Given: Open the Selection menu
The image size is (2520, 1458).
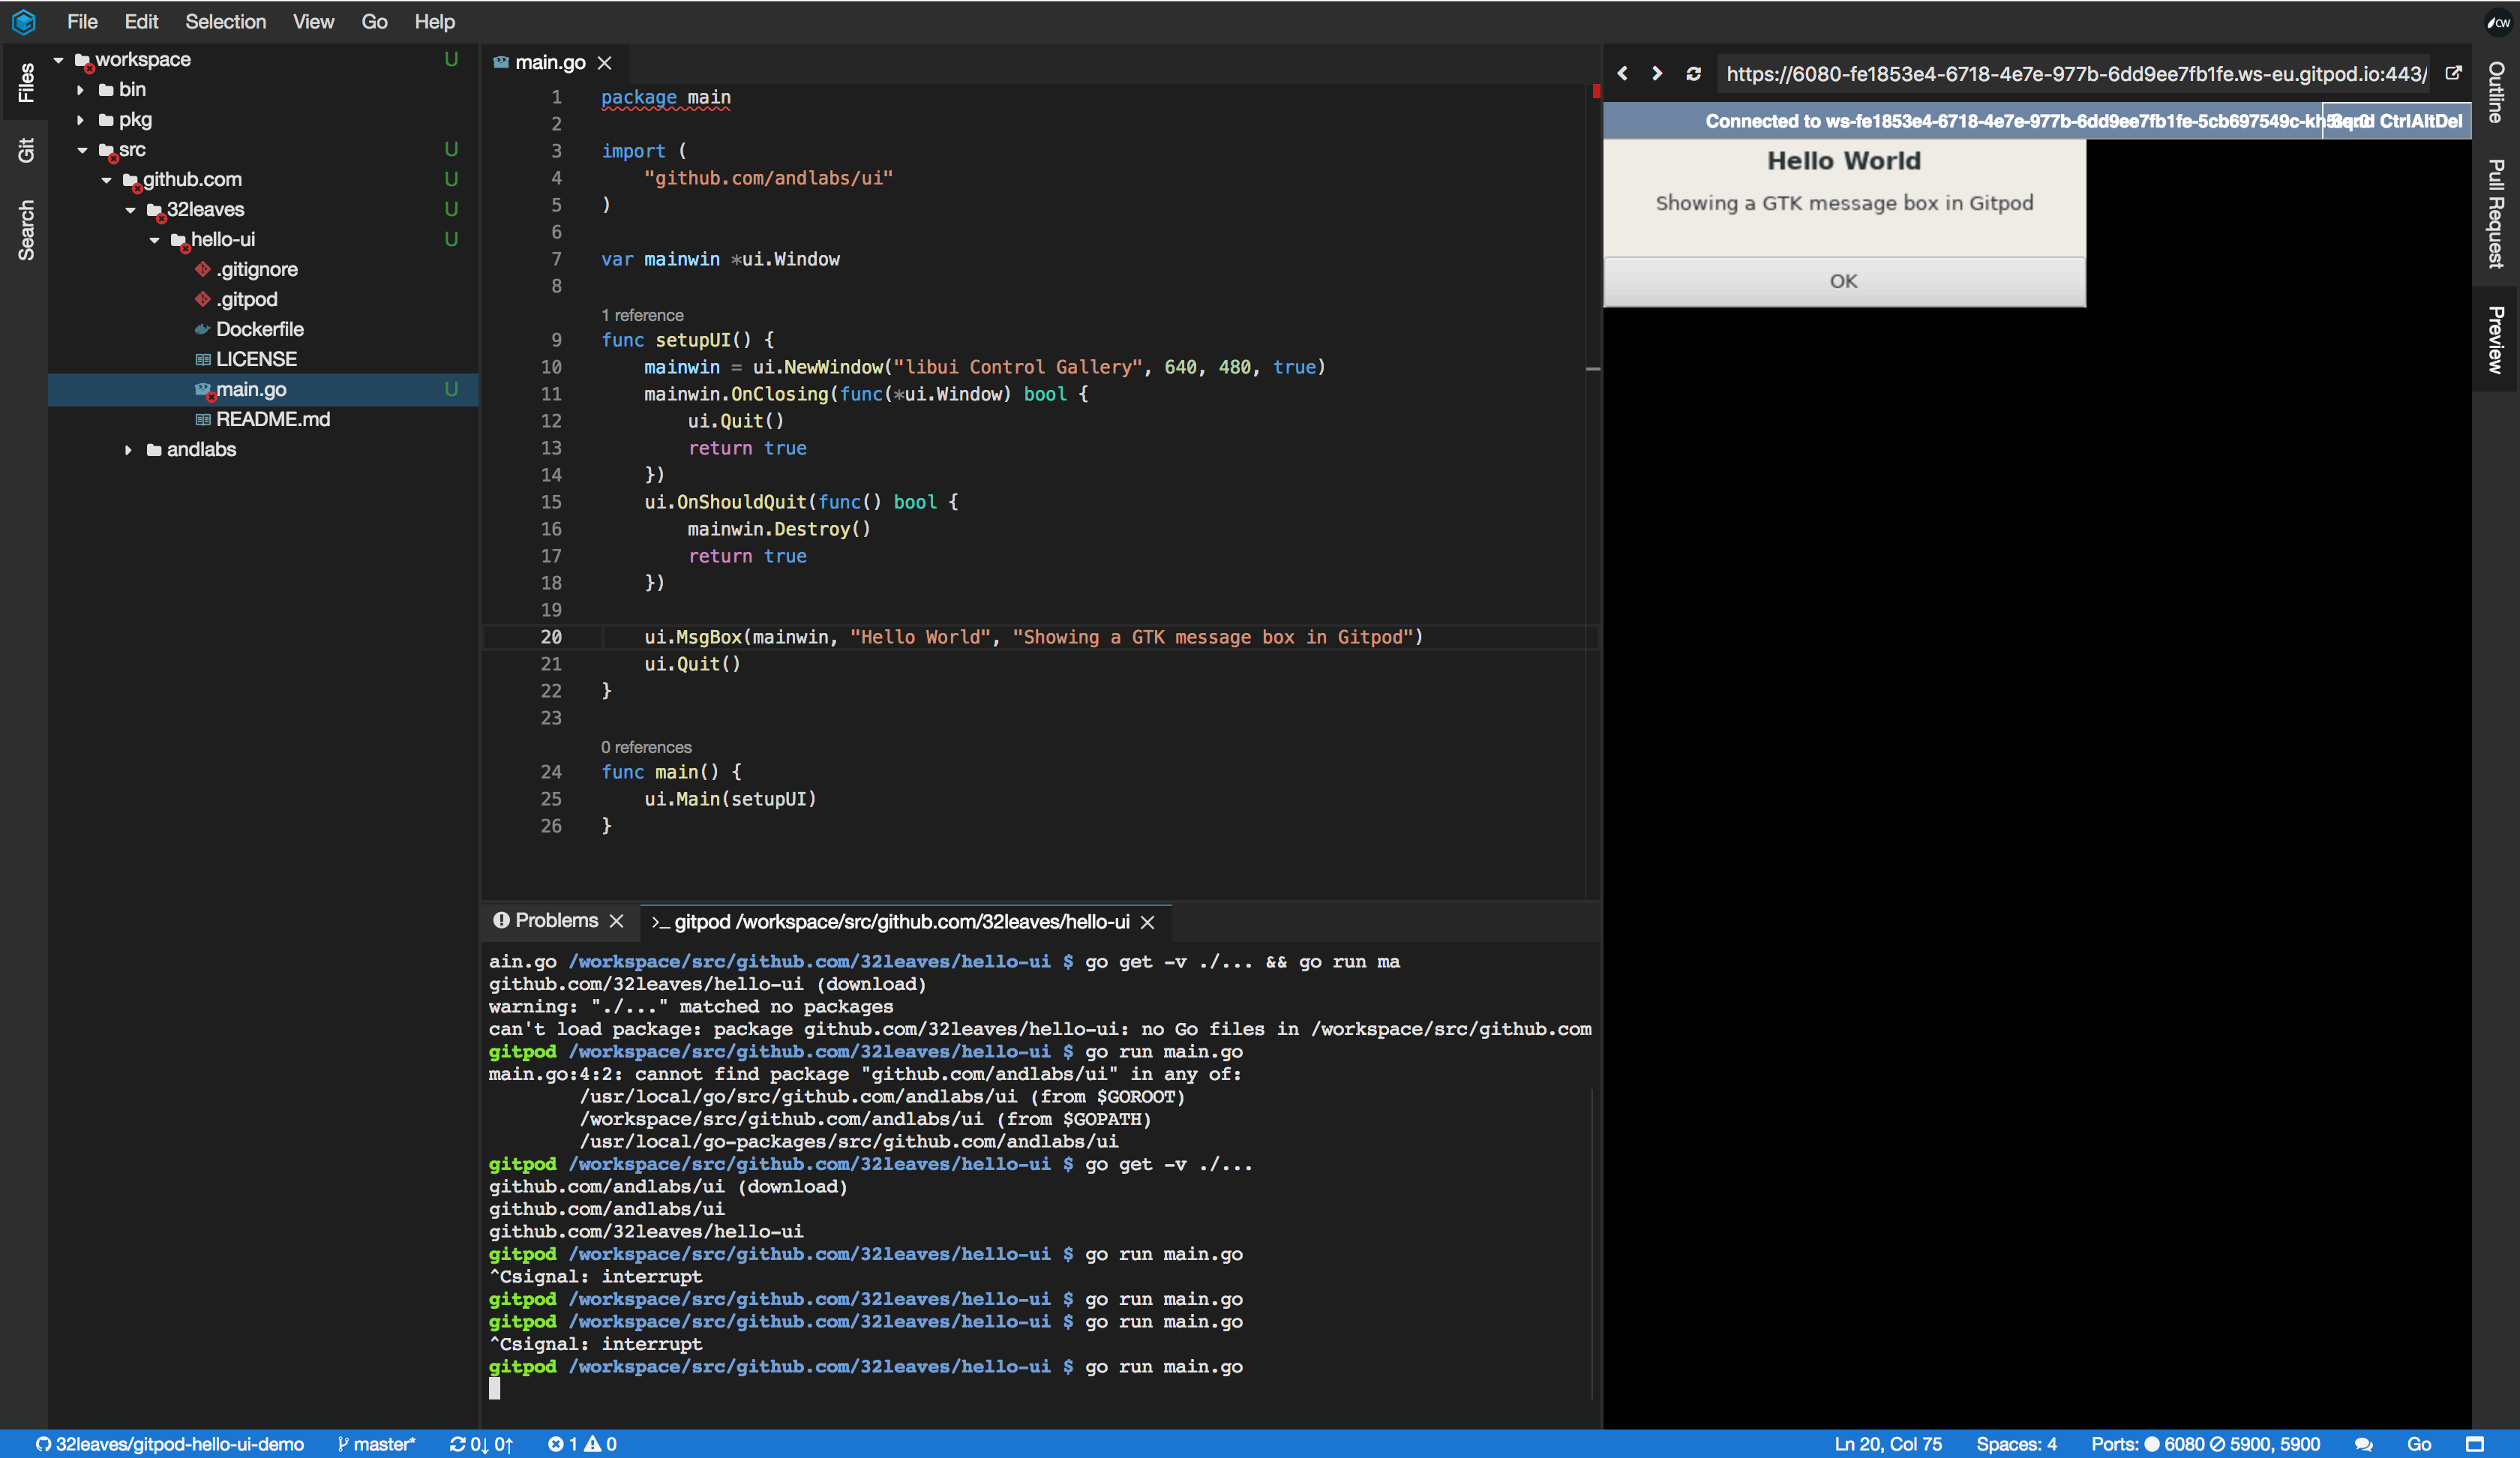Looking at the screenshot, I should (x=225, y=21).
